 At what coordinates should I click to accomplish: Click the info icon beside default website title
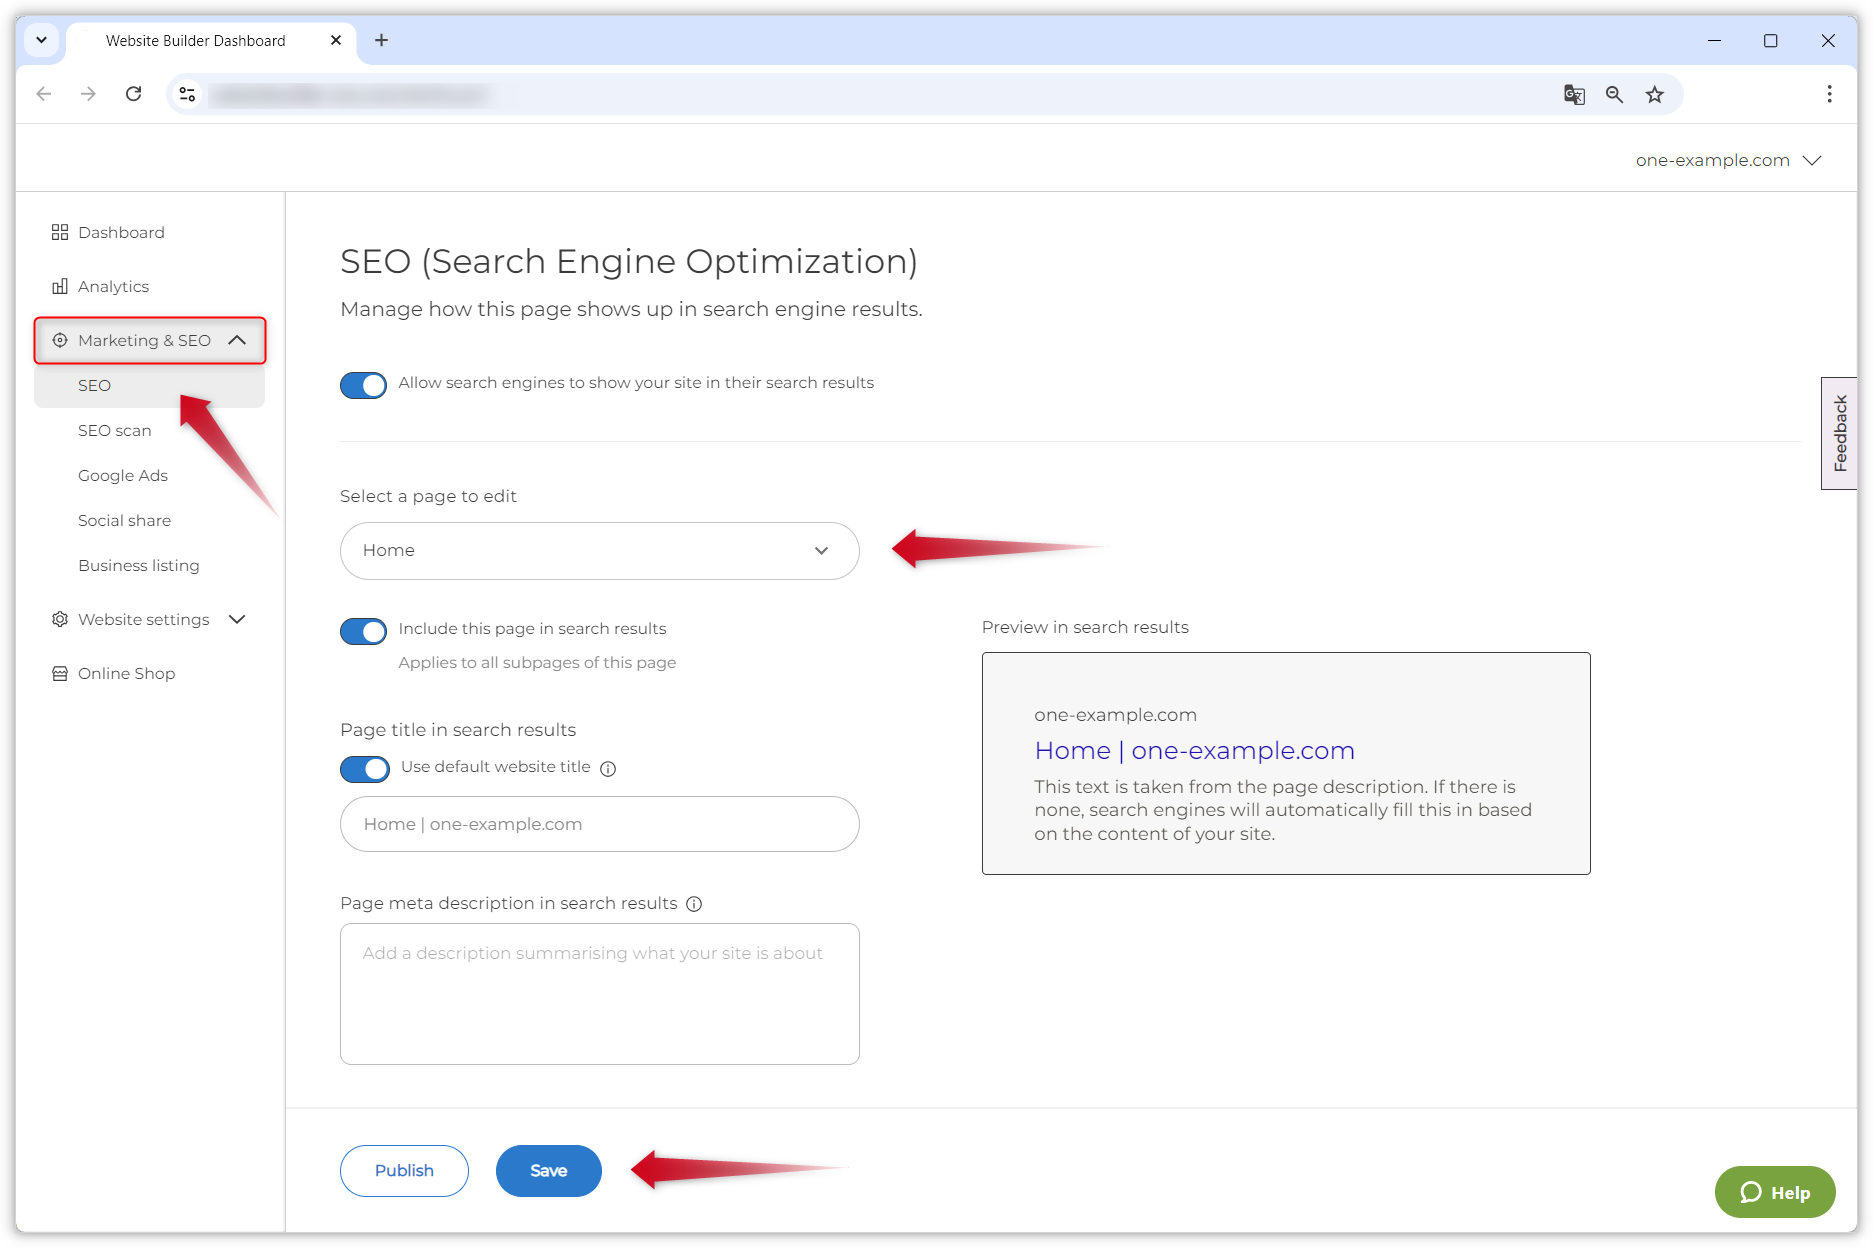coord(609,768)
